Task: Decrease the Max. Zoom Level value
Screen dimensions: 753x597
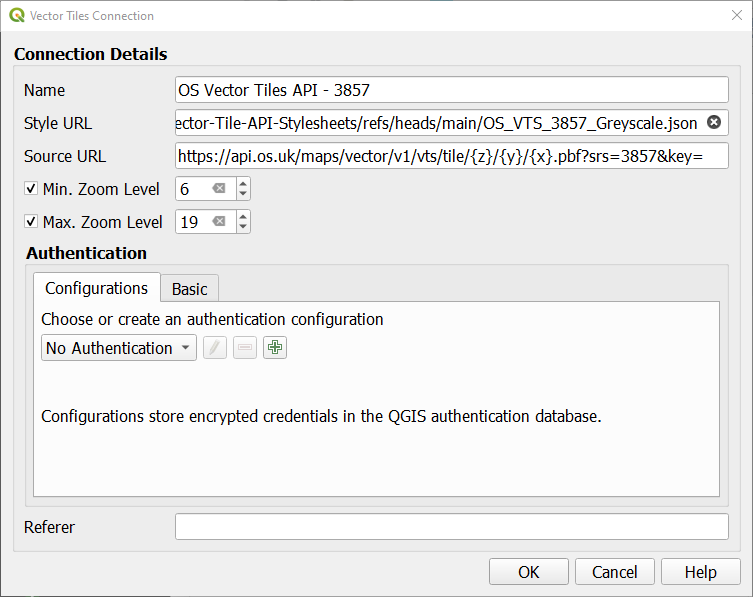Action: tap(243, 227)
